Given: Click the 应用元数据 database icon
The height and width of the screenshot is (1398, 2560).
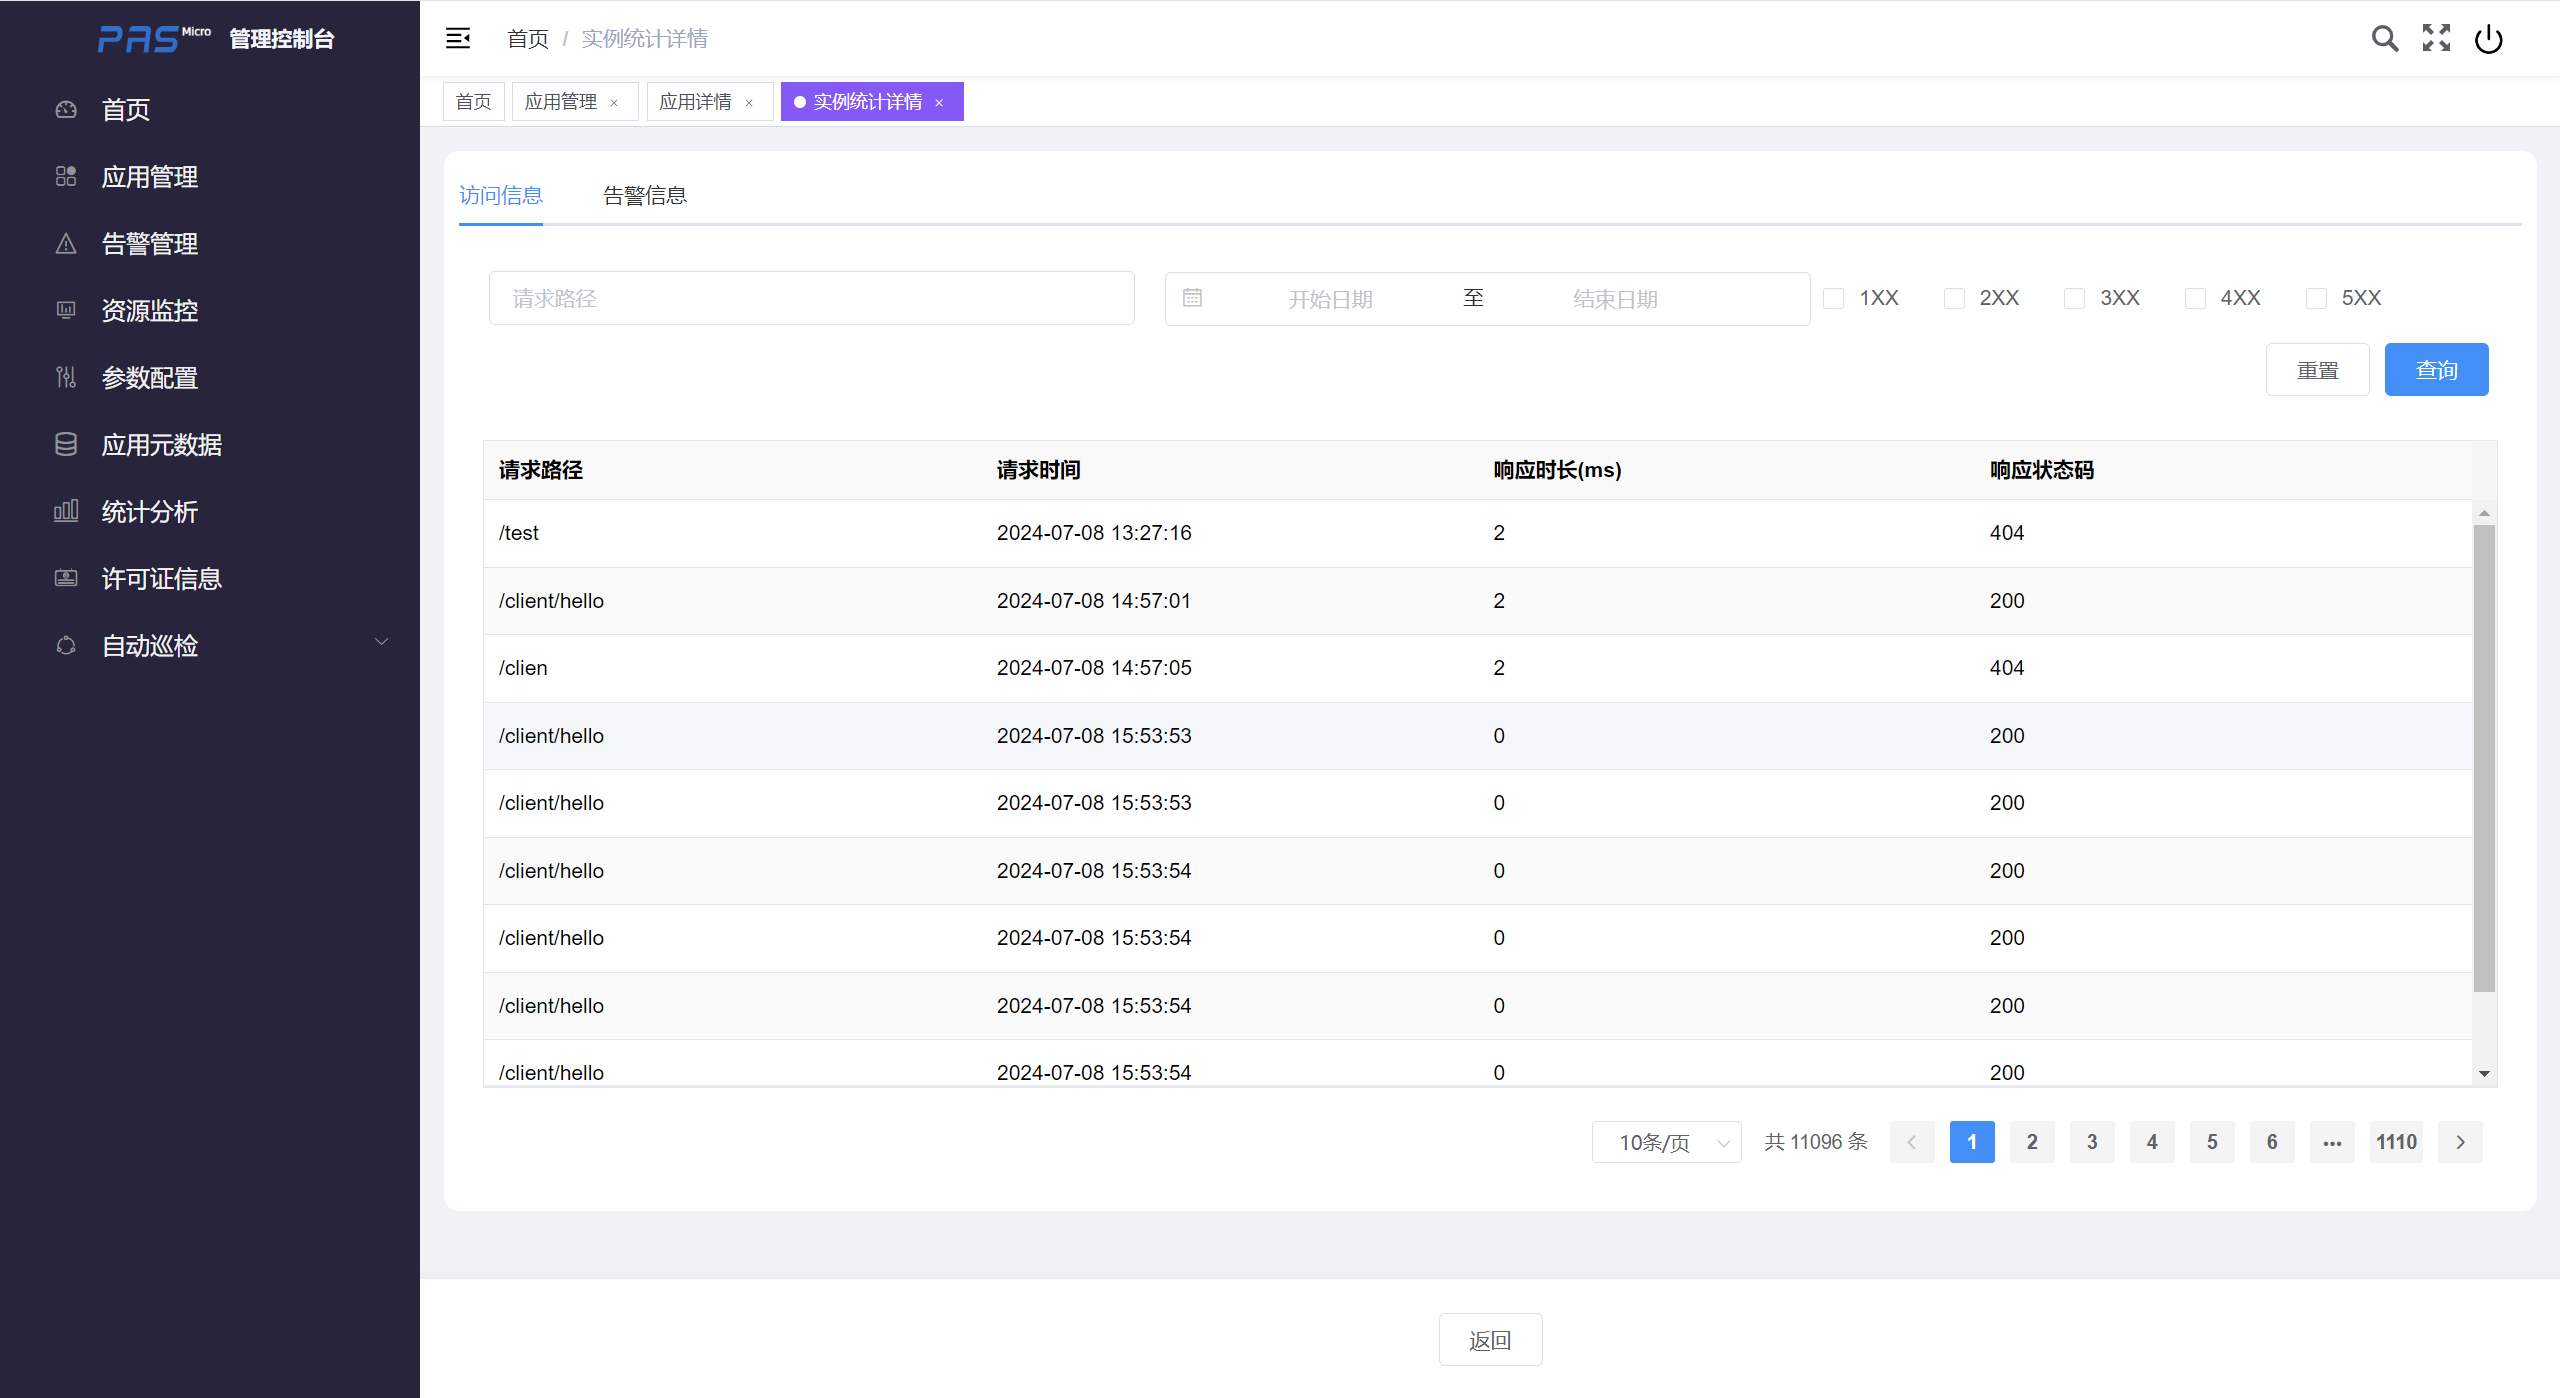Looking at the screenshot, I should click(x=66, y=444).
